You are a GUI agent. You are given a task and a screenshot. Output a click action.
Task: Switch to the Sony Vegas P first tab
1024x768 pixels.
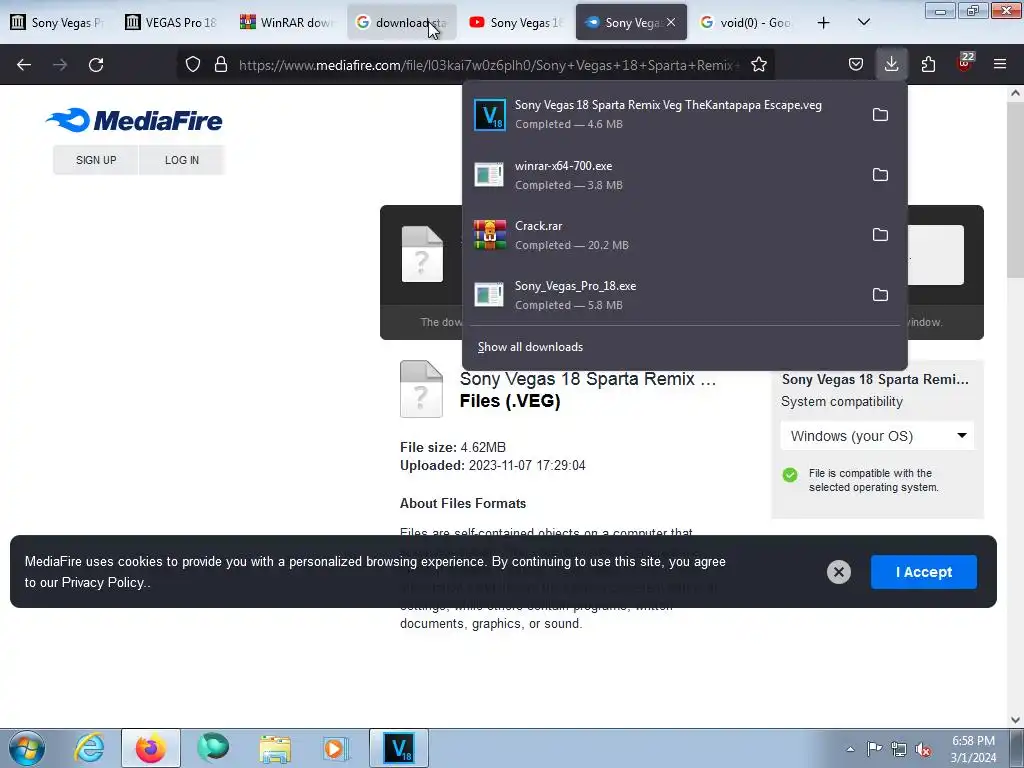[57, 22]
